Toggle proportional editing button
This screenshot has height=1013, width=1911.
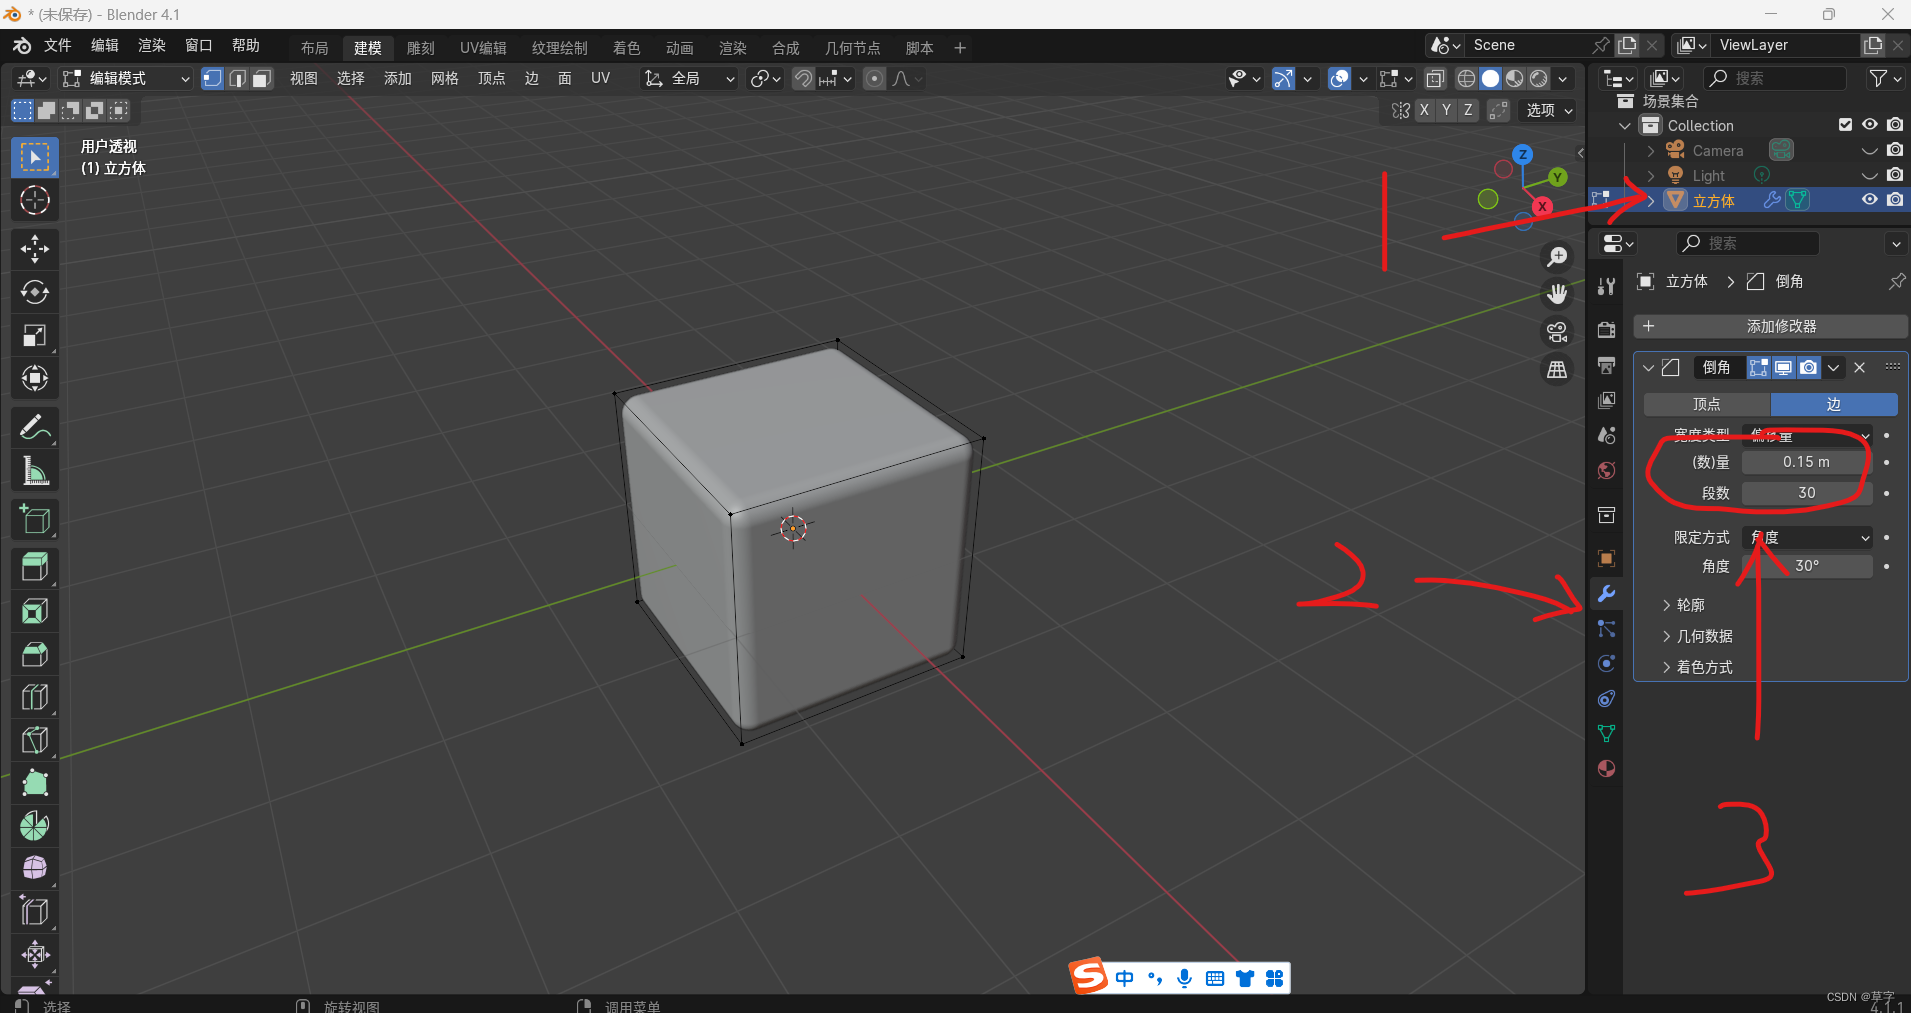[874, 78]
